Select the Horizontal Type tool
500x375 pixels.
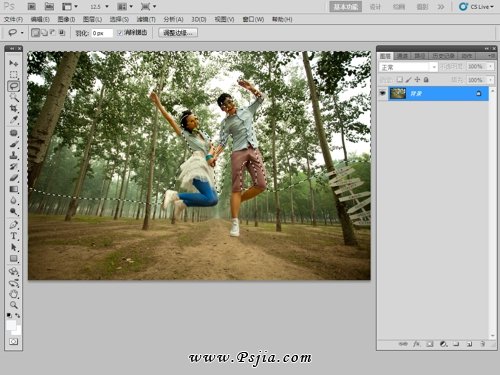click(14, 236)
